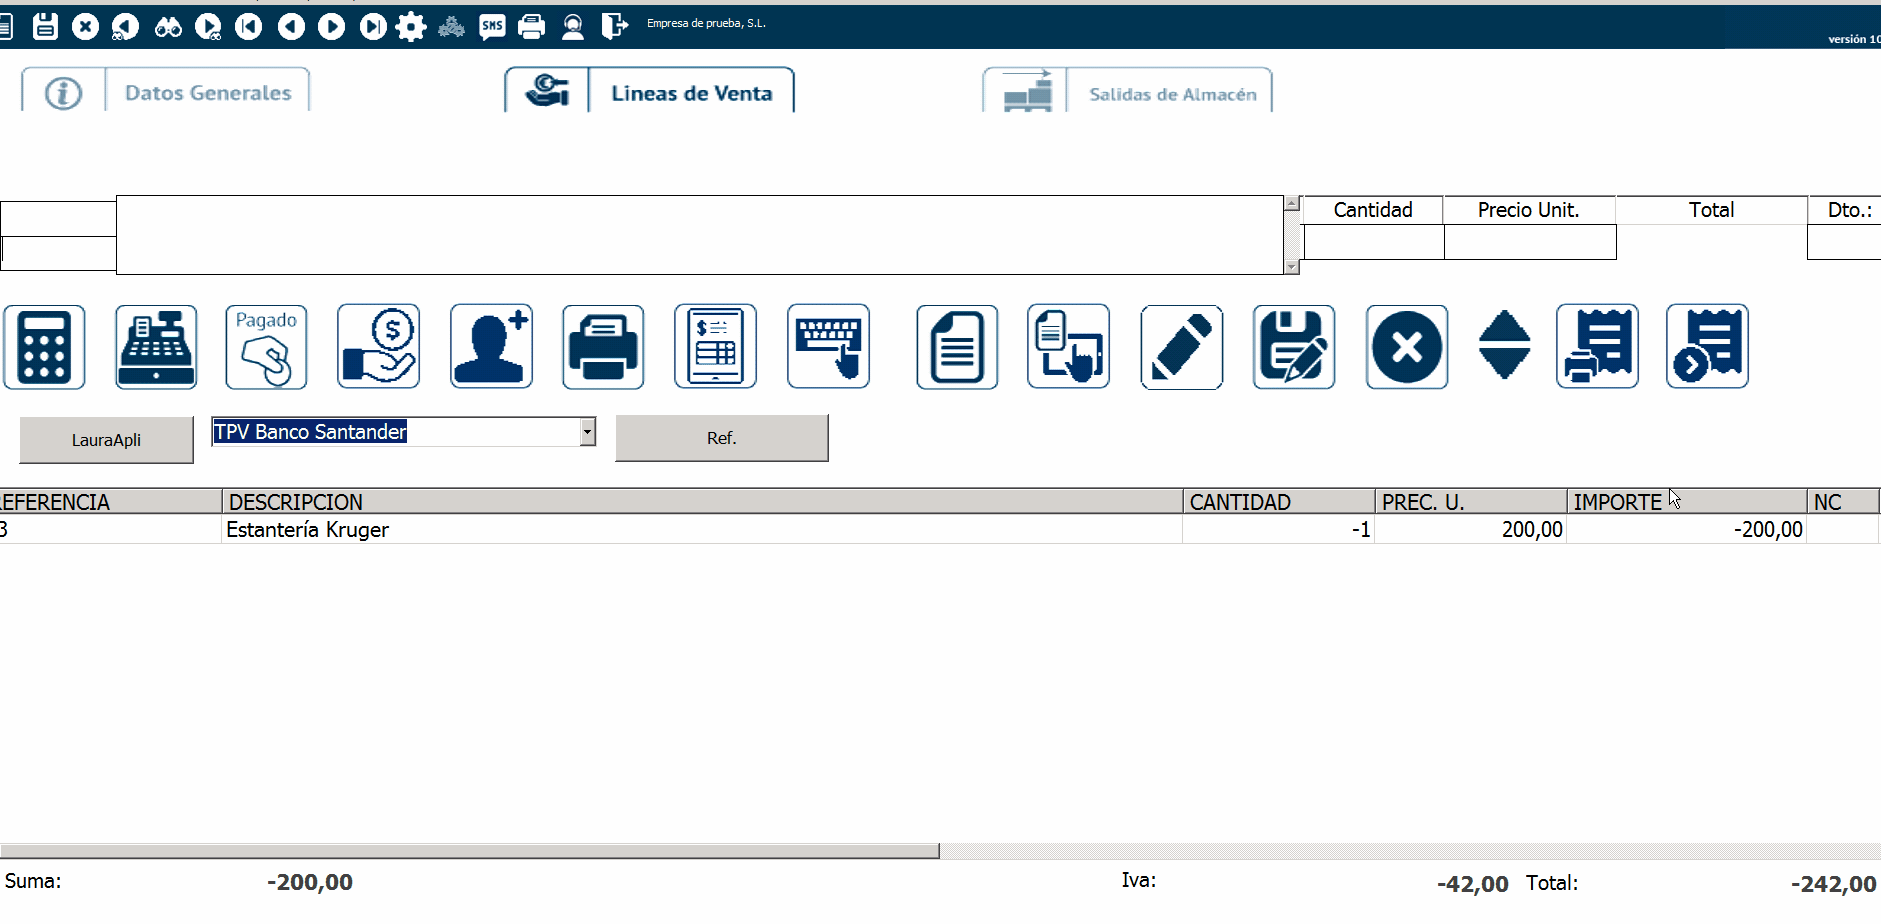Open the calculator tool
The height and width of the screenshot is (924, 1881).
(x=44, y=347)
